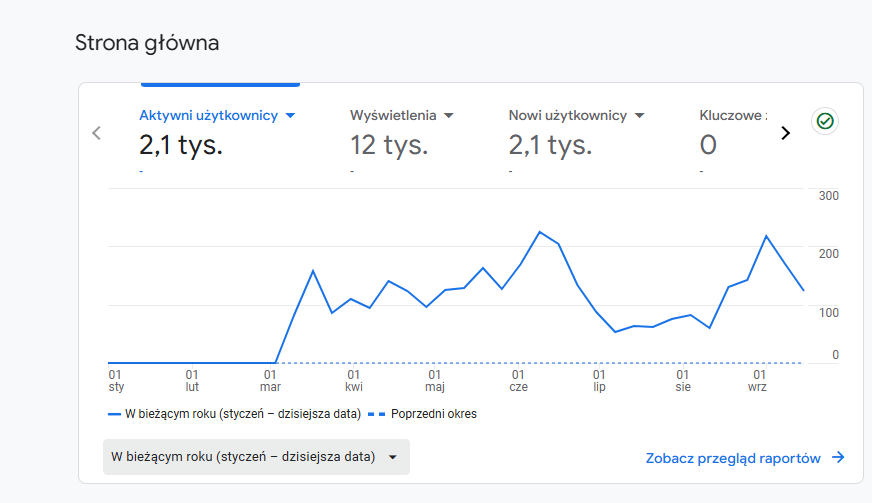Open the Zobacz przegląd raportów link

[733, 458]
